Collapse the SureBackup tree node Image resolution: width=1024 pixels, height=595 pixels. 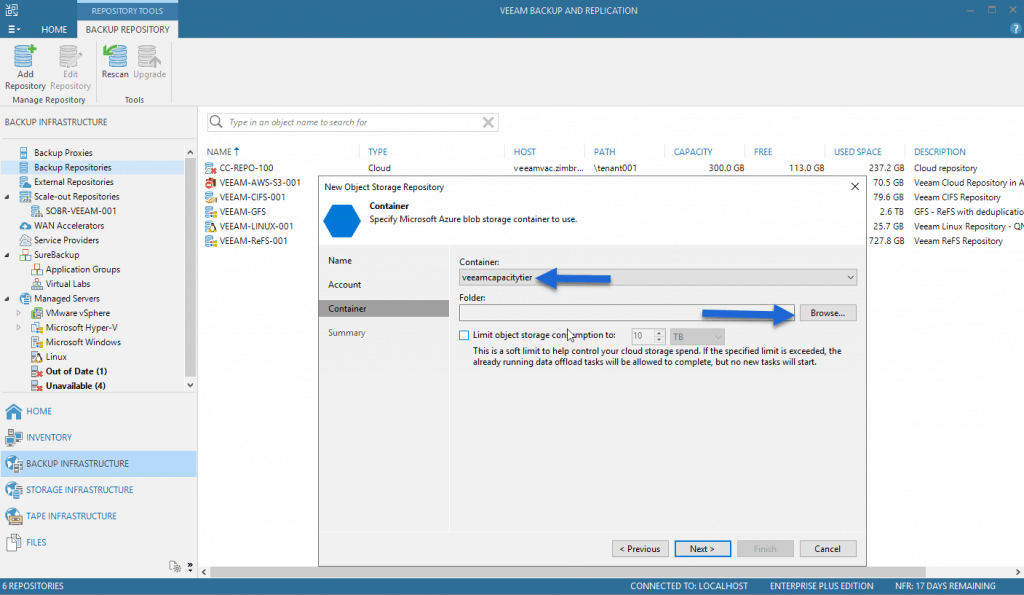tap(7, 255)
